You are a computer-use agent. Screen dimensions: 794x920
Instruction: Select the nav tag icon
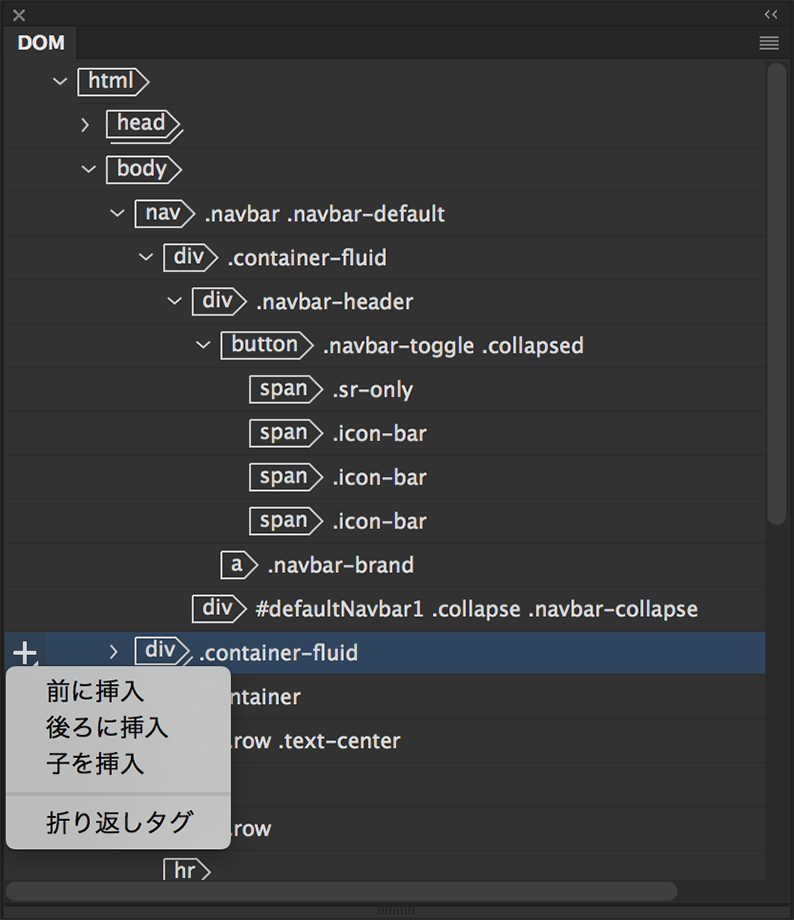(x=163, y=213)
